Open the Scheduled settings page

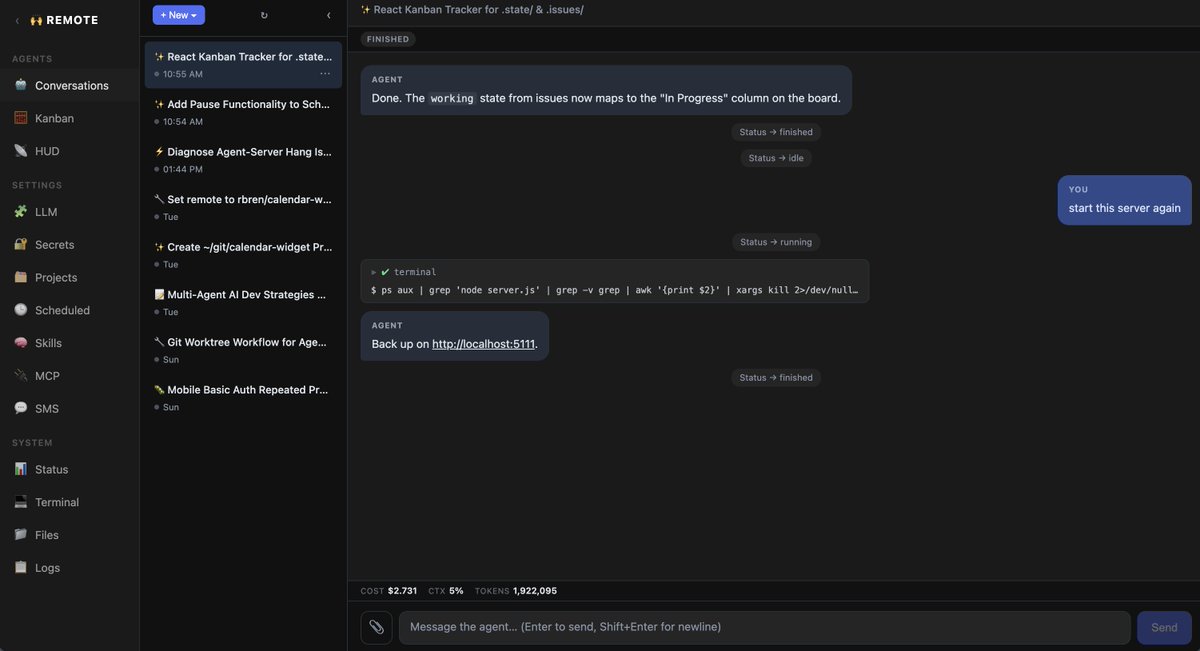[x=70, y=310]
